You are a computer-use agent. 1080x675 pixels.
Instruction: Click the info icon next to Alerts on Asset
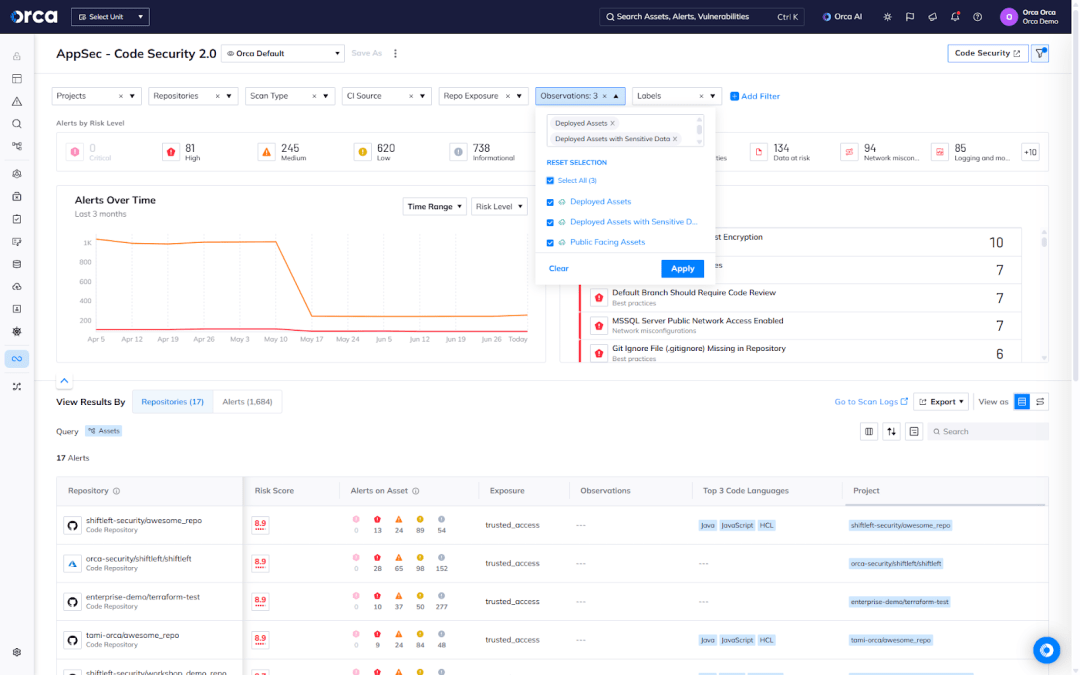pos(415,491)
